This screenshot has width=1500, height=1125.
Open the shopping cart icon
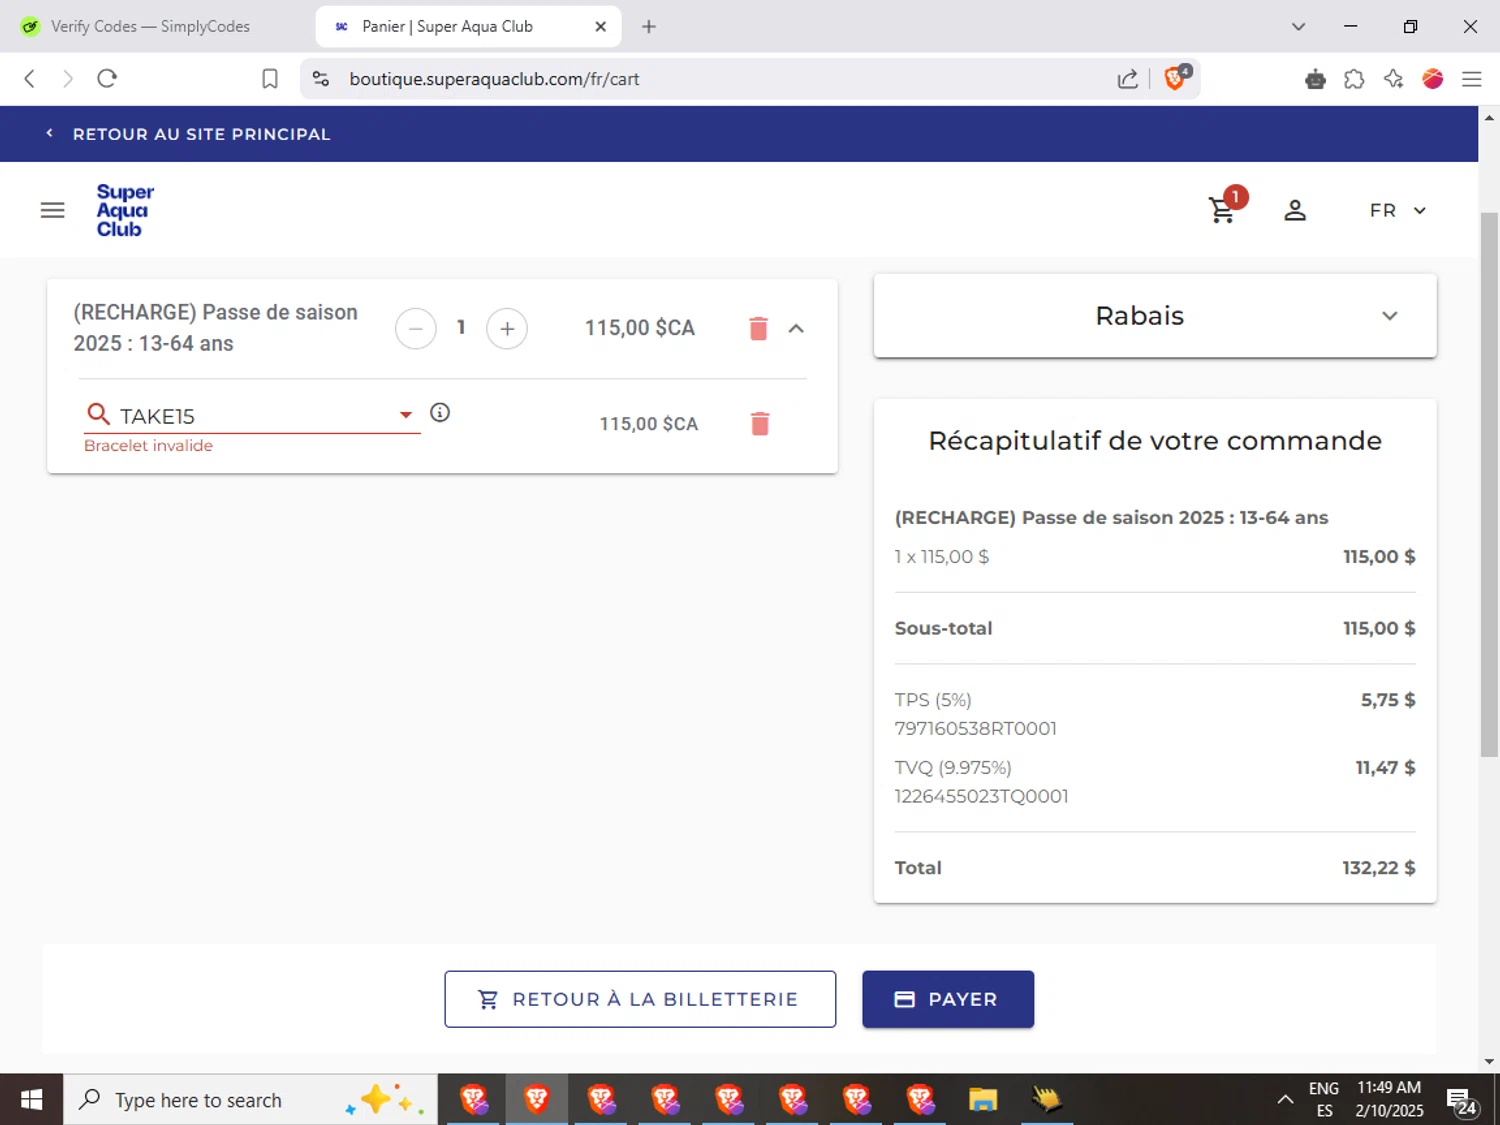[x=1222, y=210]
